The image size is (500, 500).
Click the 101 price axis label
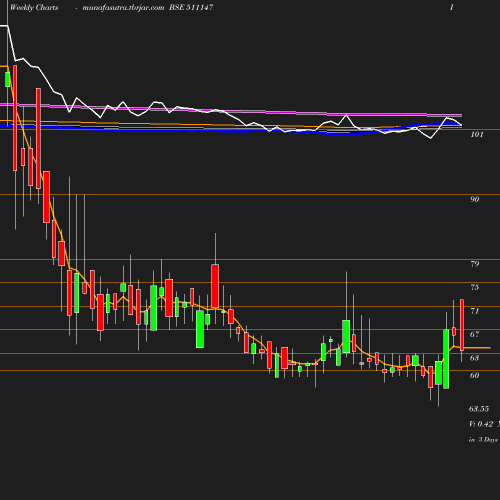point(477,134)
